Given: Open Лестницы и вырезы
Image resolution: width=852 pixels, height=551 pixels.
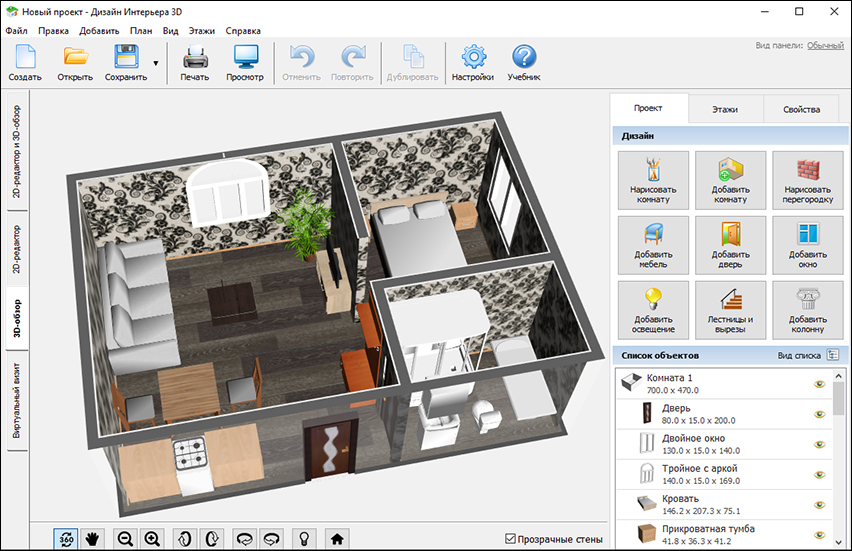Looking at the screenshot, I should click(x=730, y=310).
